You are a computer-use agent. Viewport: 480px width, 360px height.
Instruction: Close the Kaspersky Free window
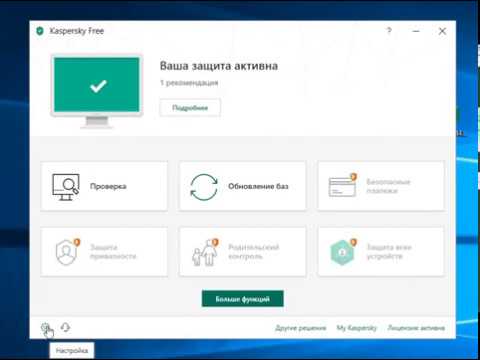[x=442, y=31]
